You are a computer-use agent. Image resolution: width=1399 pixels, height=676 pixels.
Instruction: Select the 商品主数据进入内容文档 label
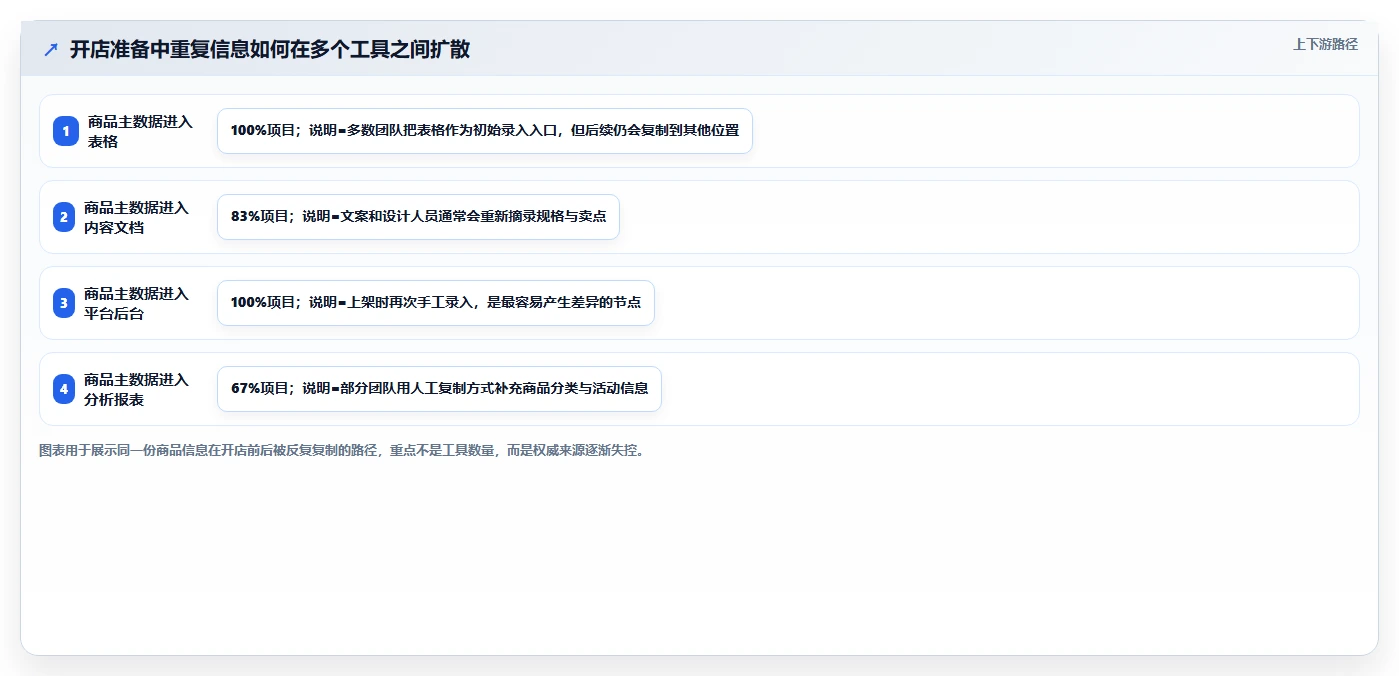point(136,217)
